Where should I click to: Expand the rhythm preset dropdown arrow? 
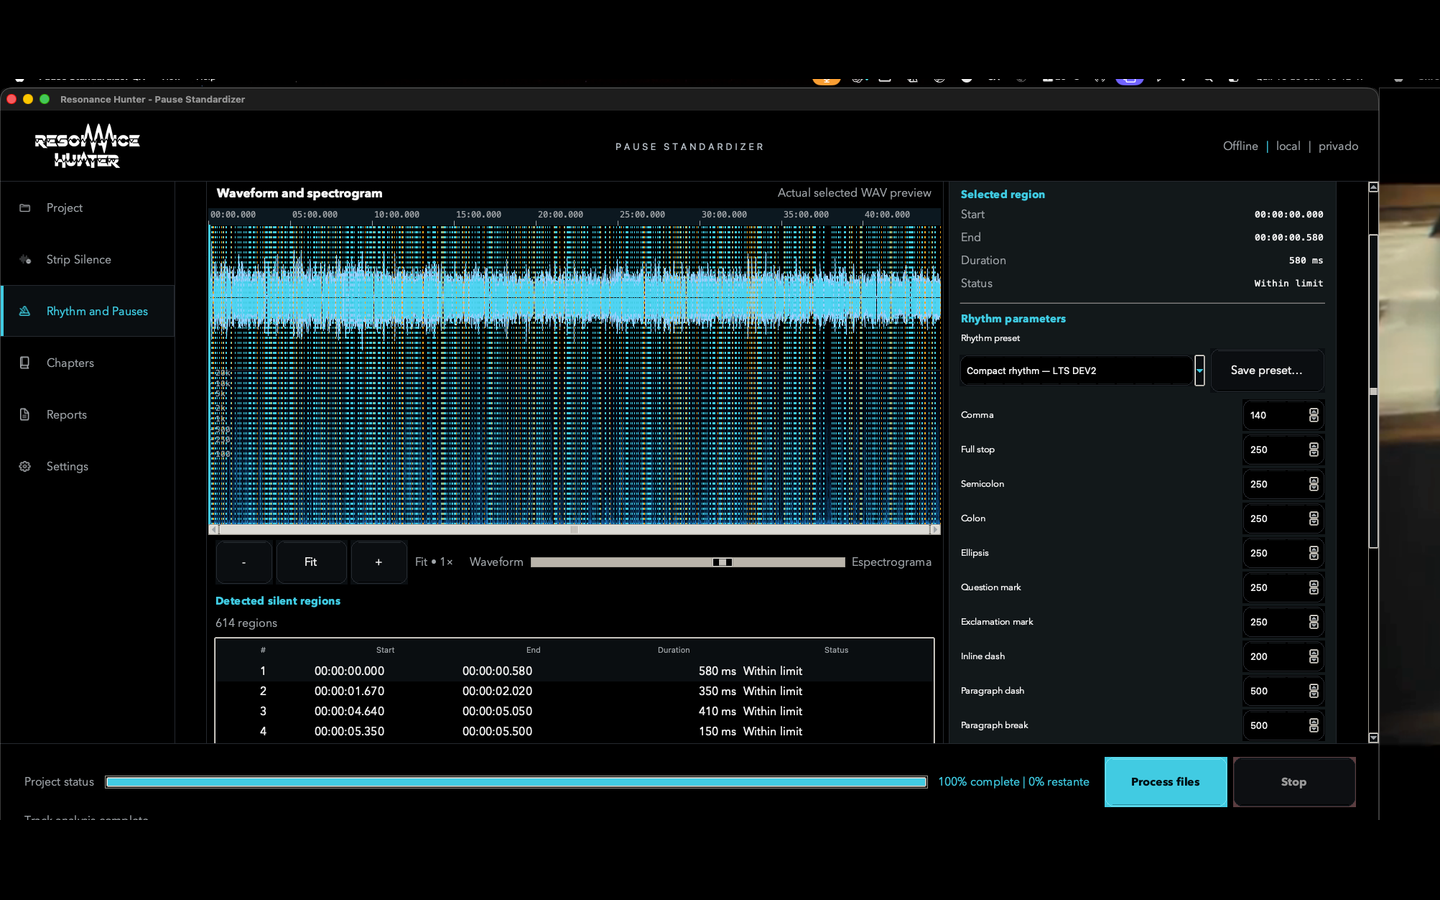coord(1199,370)
